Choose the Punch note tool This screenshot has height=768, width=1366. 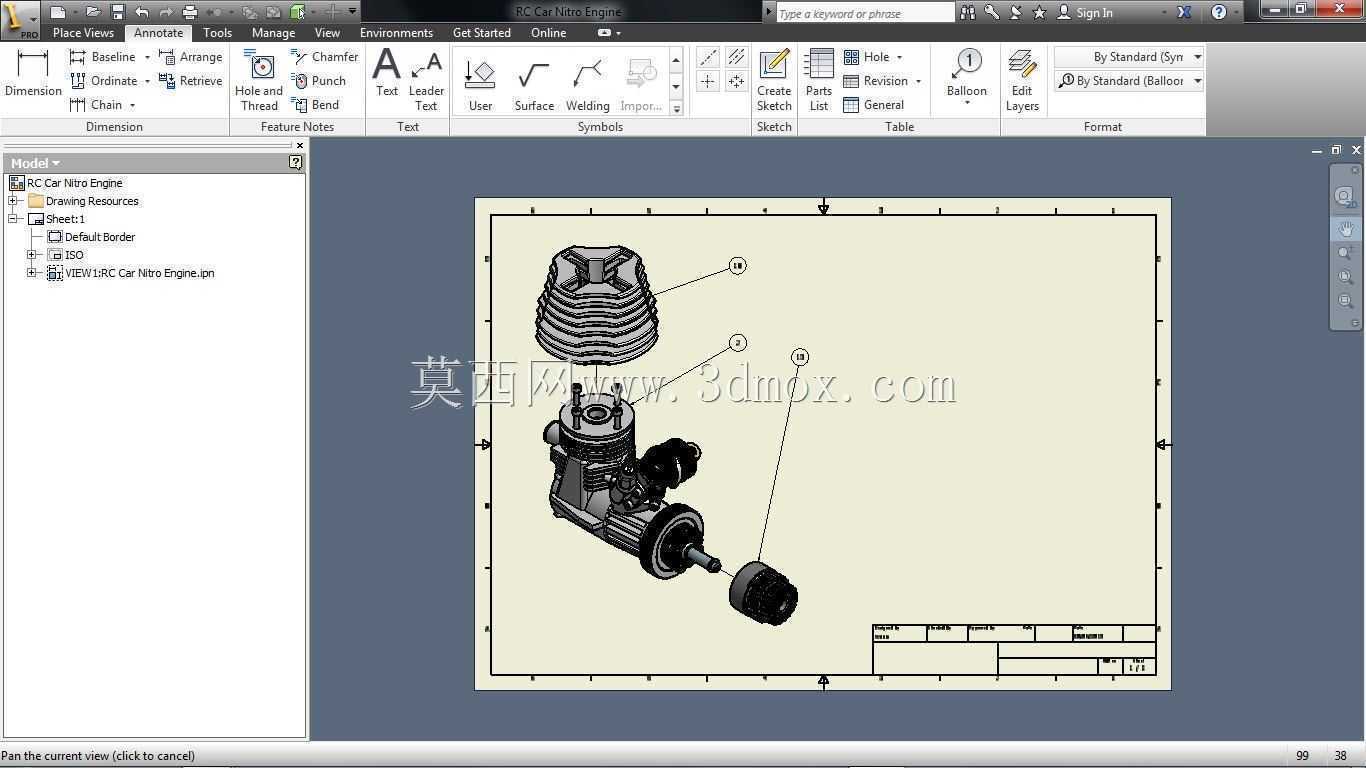pos(319,81)
